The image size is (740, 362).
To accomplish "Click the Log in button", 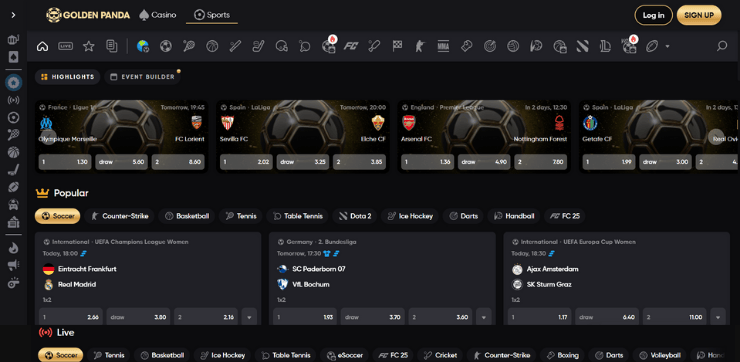I will point(653,15).
